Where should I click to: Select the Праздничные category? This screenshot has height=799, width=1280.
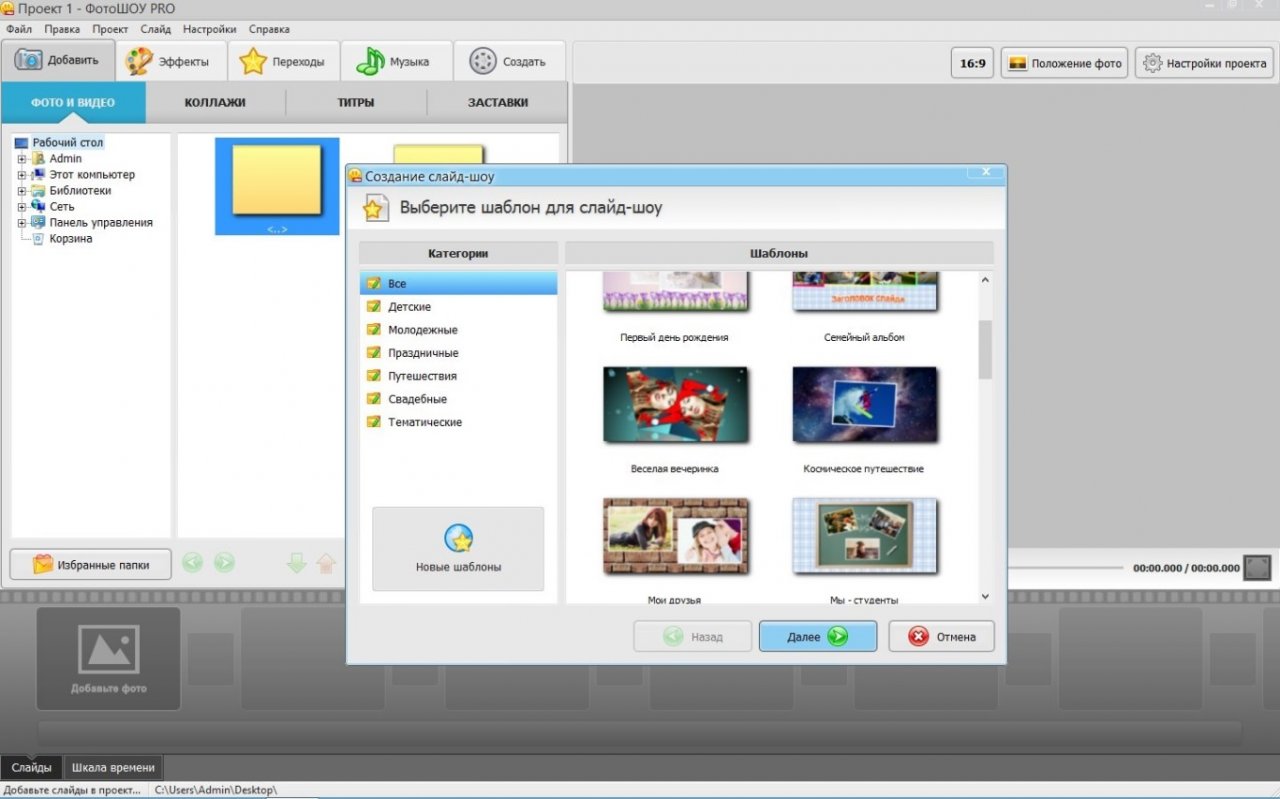tap(458, 353)
